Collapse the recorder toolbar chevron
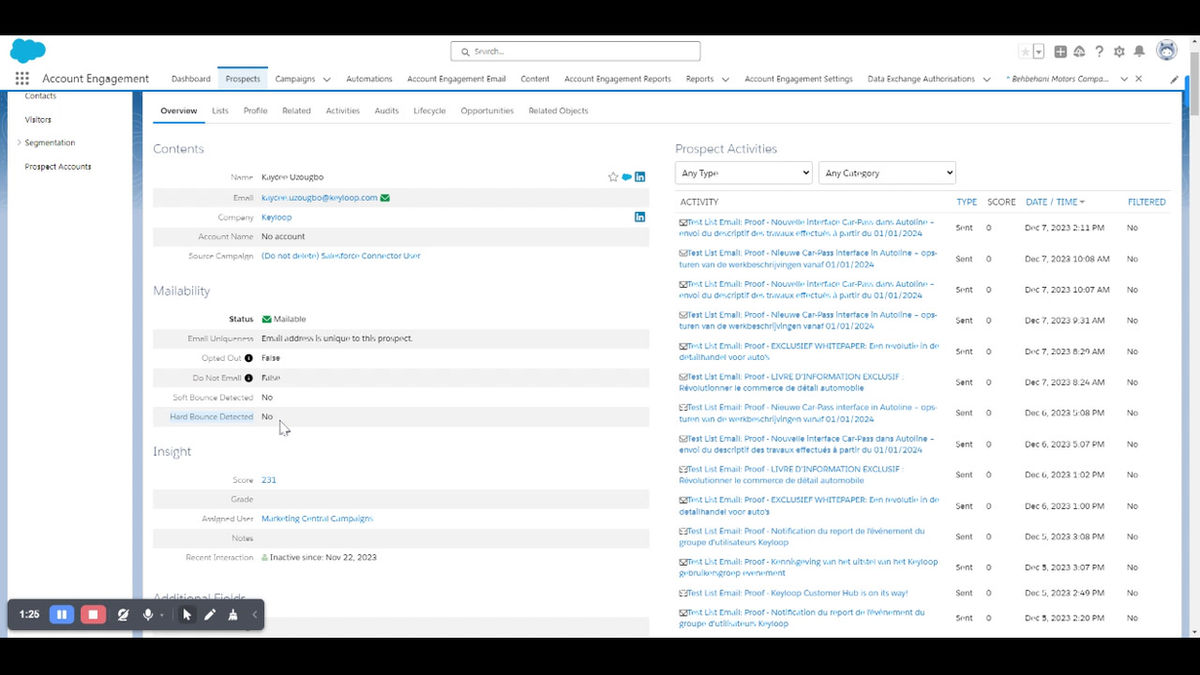The width and height of the screenshot is (1200, 675). [x=255, y=614]
